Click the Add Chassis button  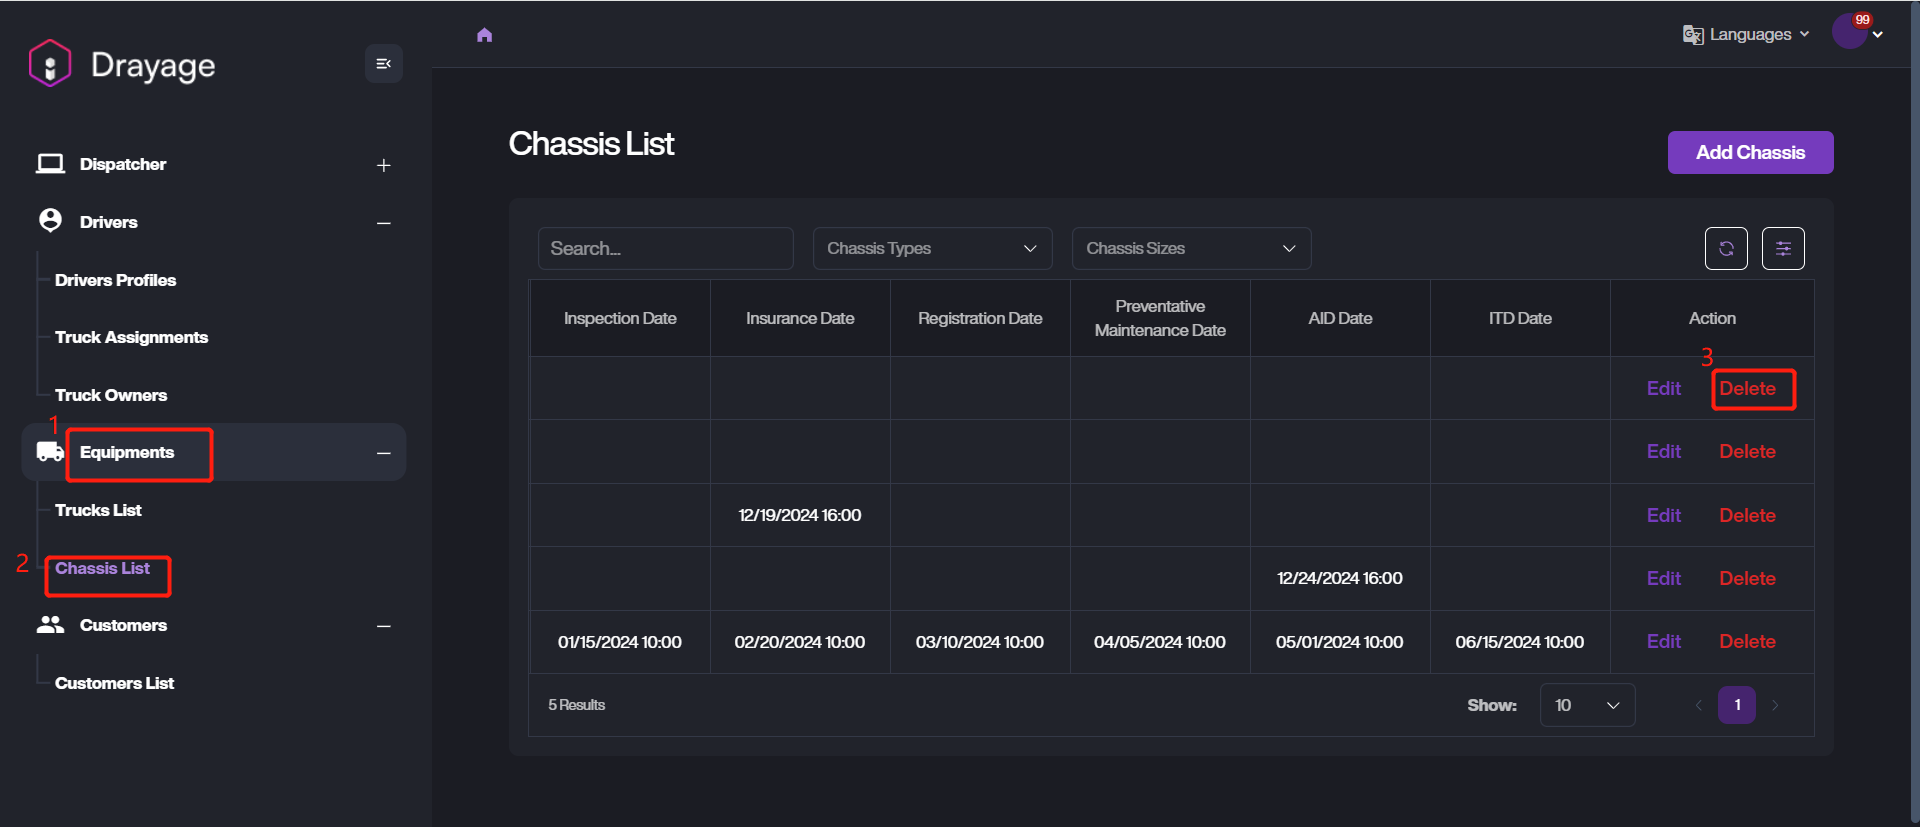tap(1750, 153)
